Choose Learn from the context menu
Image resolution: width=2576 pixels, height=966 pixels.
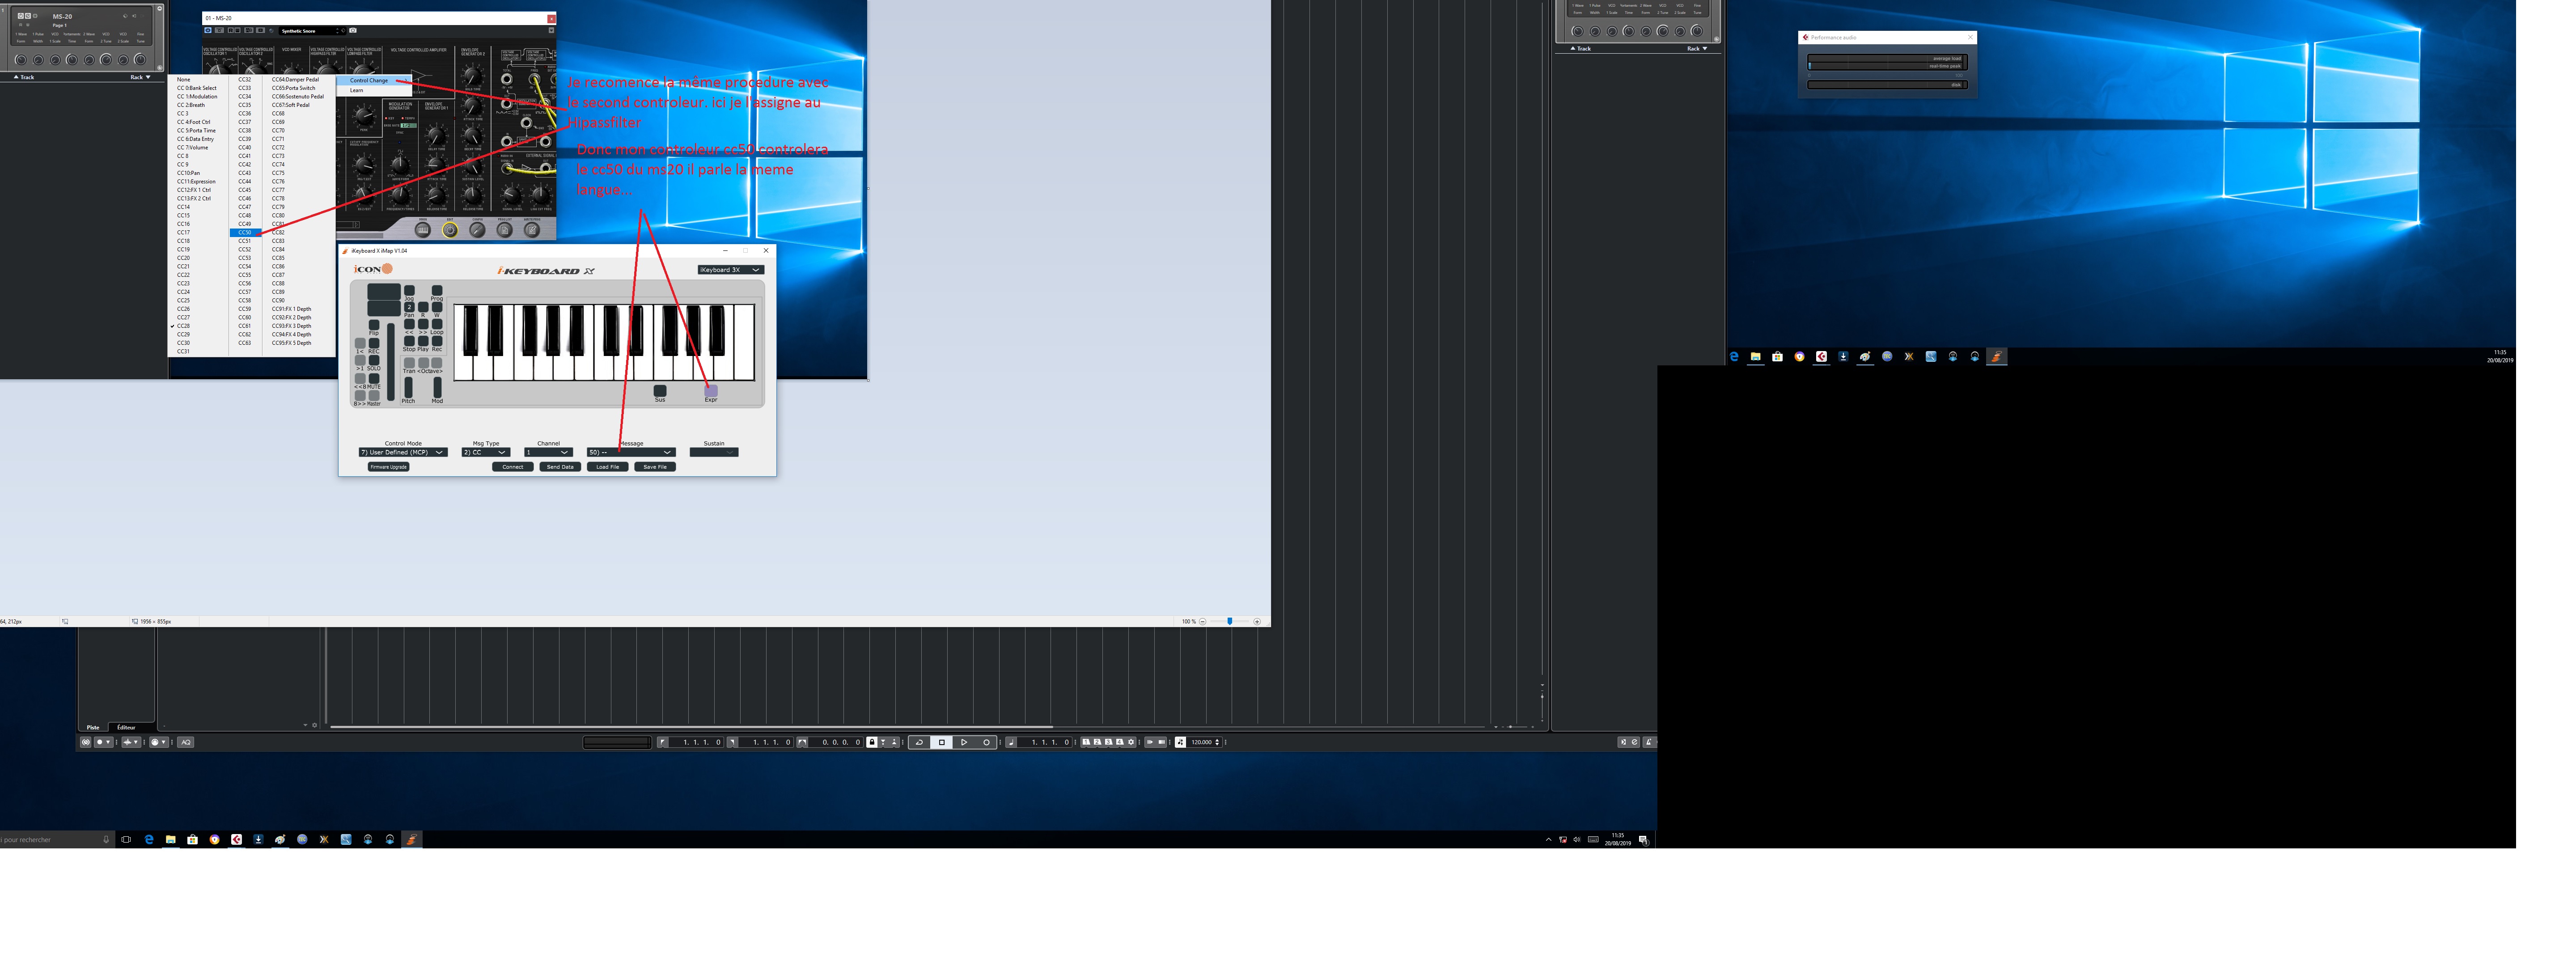coord(357,91)
